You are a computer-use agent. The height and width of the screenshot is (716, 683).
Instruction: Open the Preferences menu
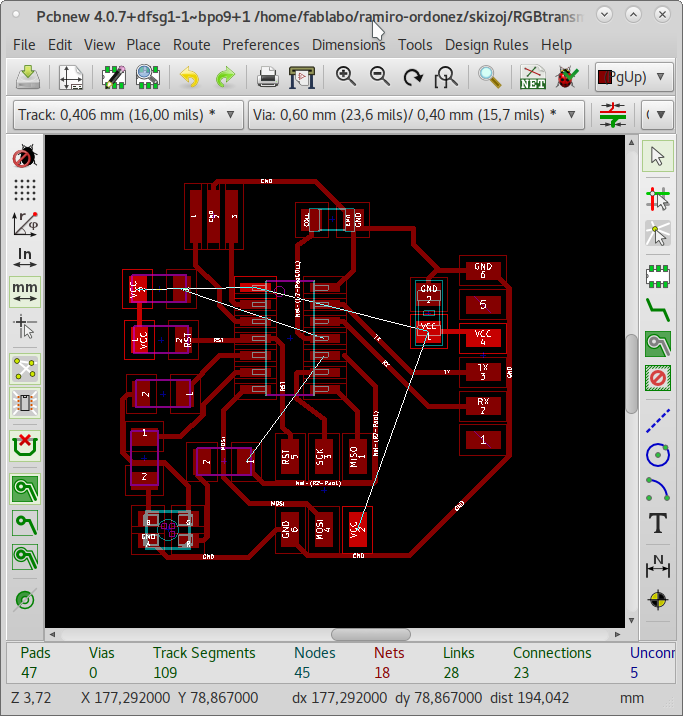tap(261, 45)
